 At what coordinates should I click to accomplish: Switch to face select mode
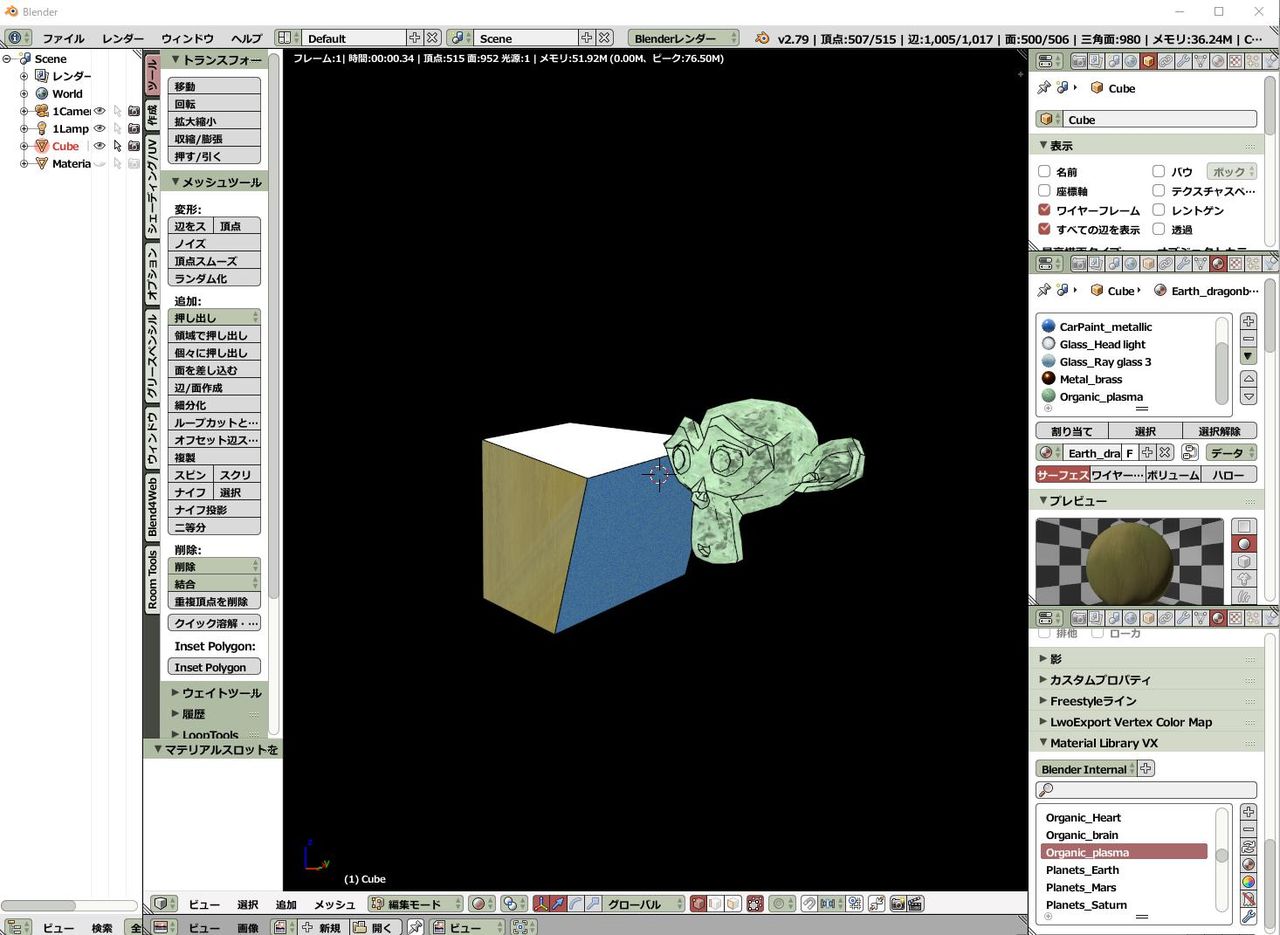(733, 904)
